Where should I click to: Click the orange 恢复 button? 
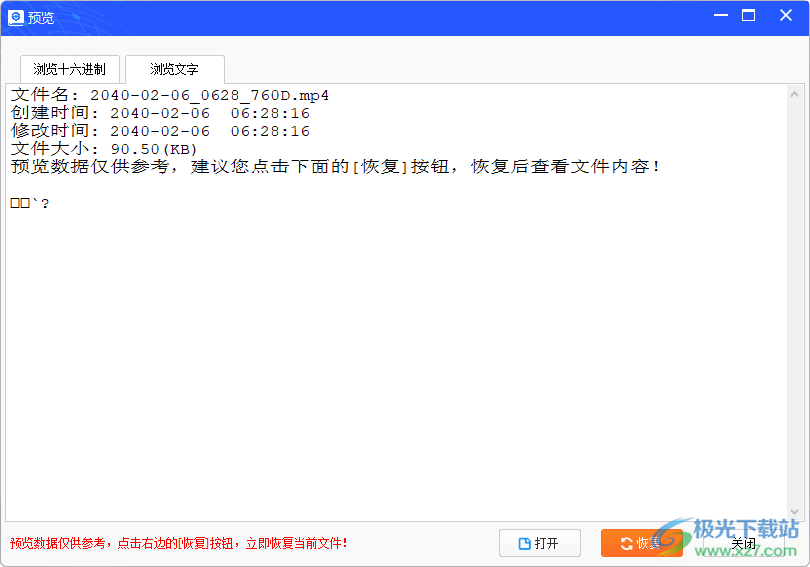click(x=642, y=543)
